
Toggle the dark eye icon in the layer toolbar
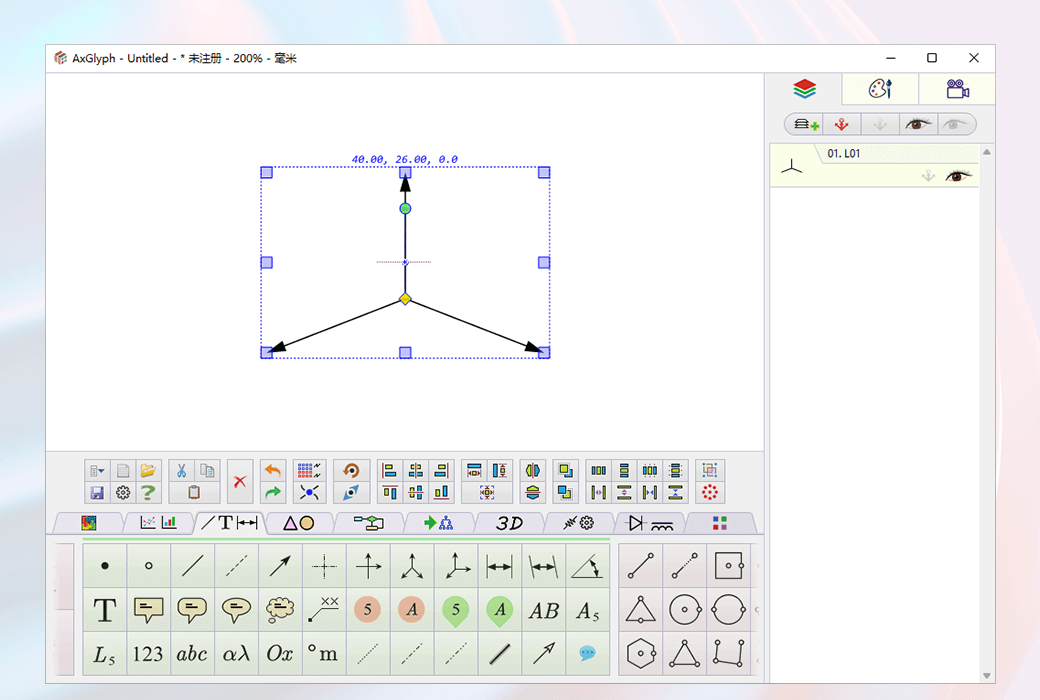pos(917,124)
